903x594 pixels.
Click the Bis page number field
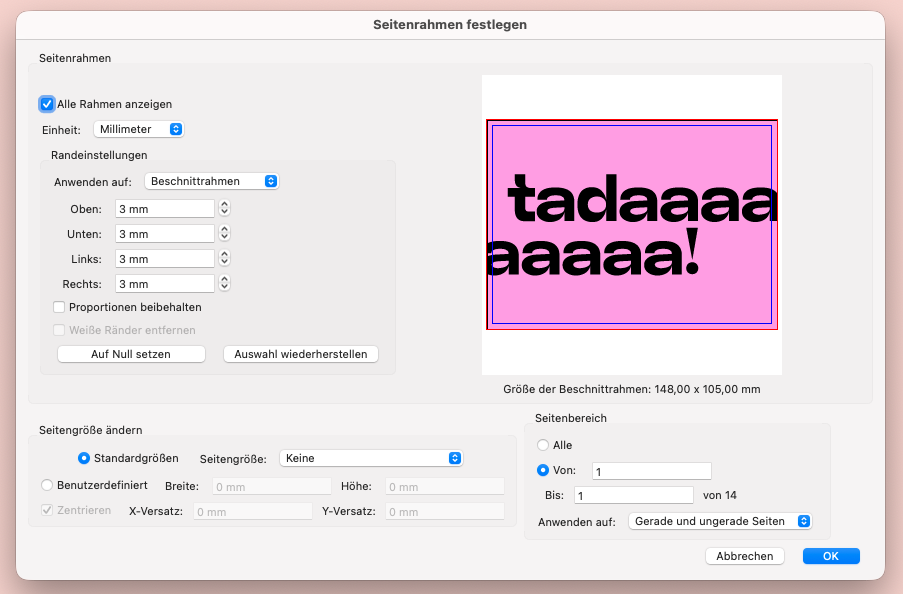[633, 495]
